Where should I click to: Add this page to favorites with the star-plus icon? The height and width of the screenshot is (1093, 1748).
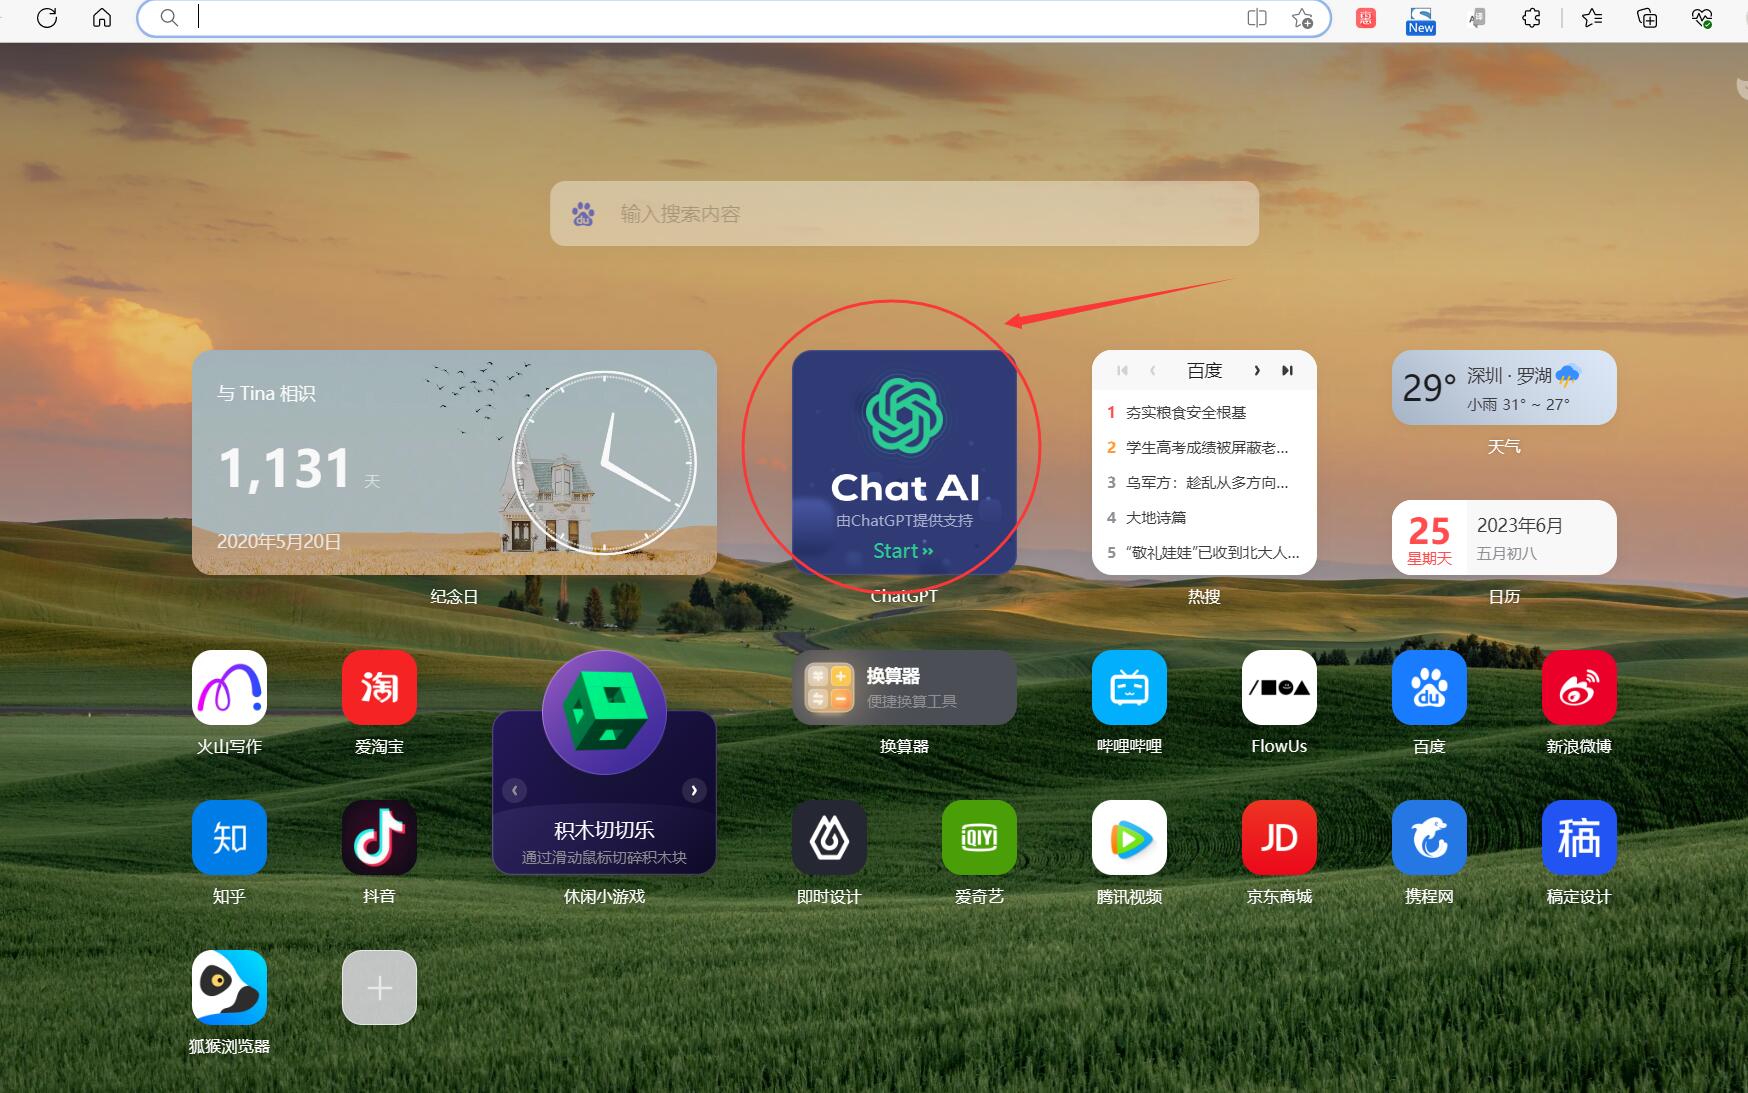click(x=1302, y=18)
